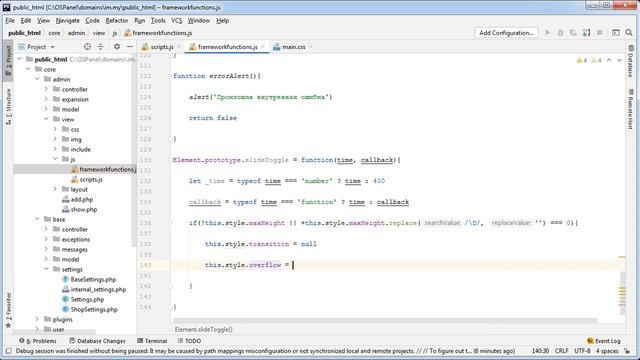The height and width of the screenshot is (360, 640).
Task: Expand the css folder
Action: click(55, 129)
